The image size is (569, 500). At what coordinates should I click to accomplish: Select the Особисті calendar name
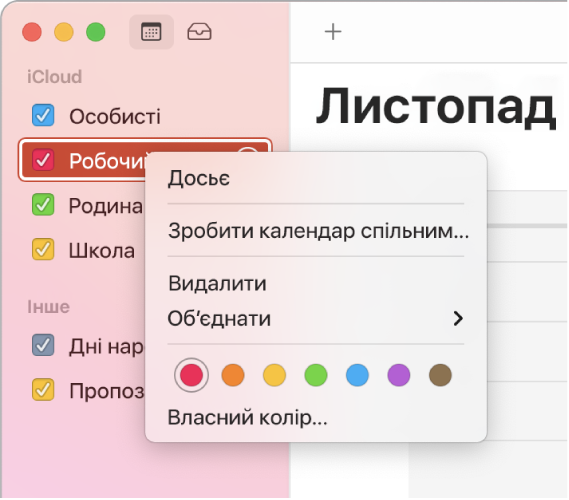tap(115, 116)
